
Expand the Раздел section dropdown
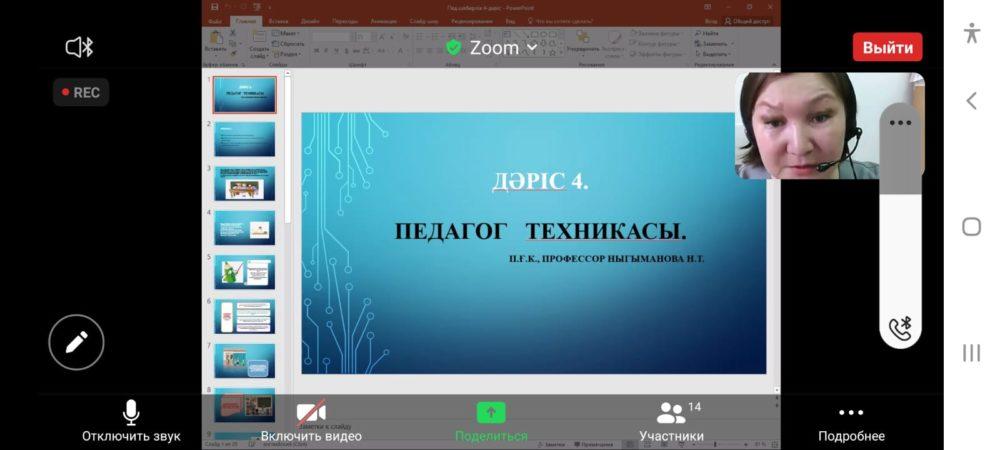click(286, 54)
